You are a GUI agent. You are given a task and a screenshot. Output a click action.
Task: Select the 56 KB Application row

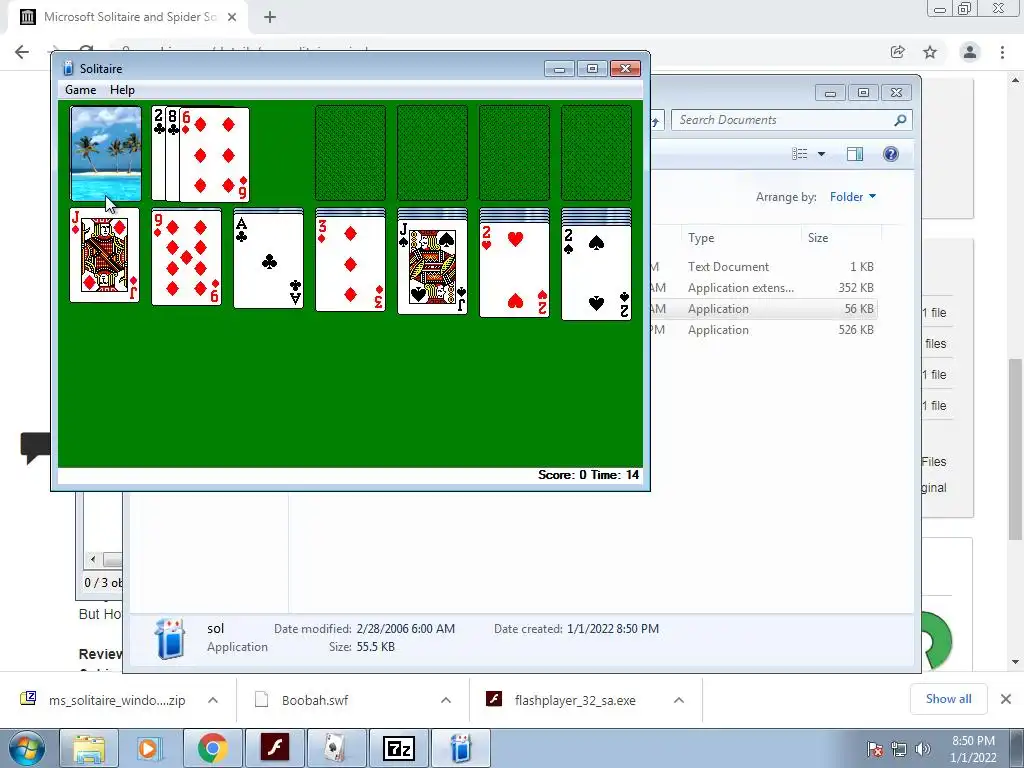click(x=764, y=309)
